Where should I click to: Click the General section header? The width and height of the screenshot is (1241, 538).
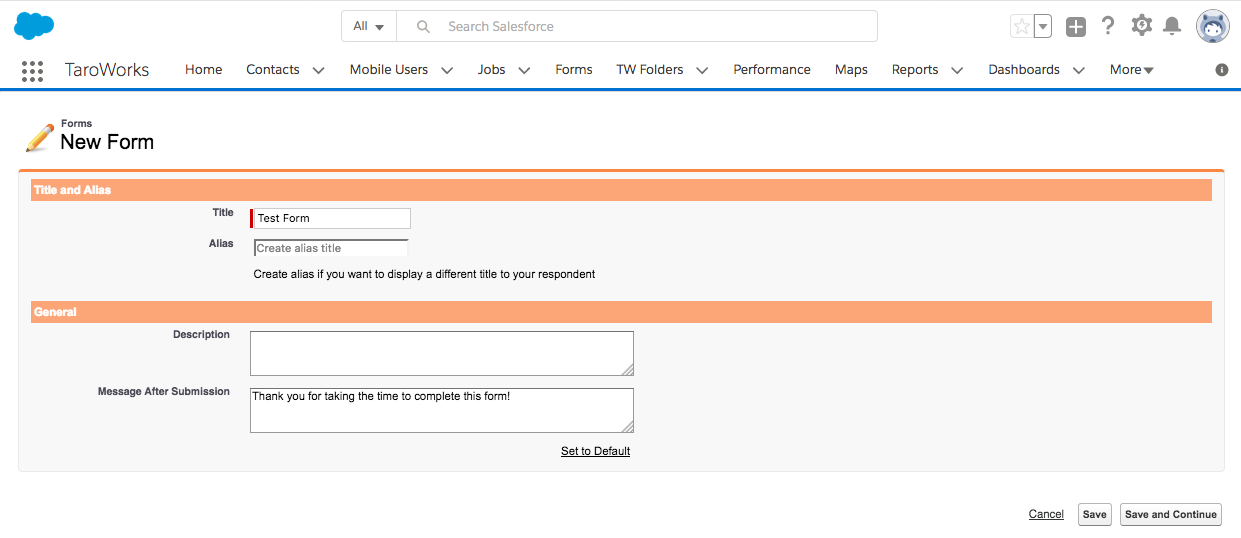(x=621, y=312)
